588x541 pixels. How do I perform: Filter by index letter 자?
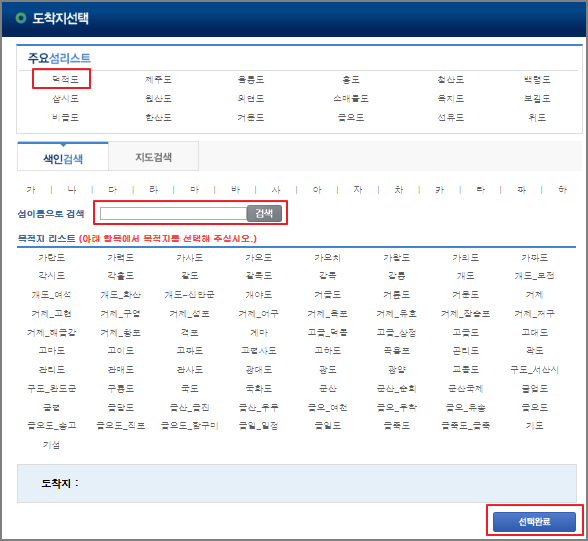click(x=358, y=190)
